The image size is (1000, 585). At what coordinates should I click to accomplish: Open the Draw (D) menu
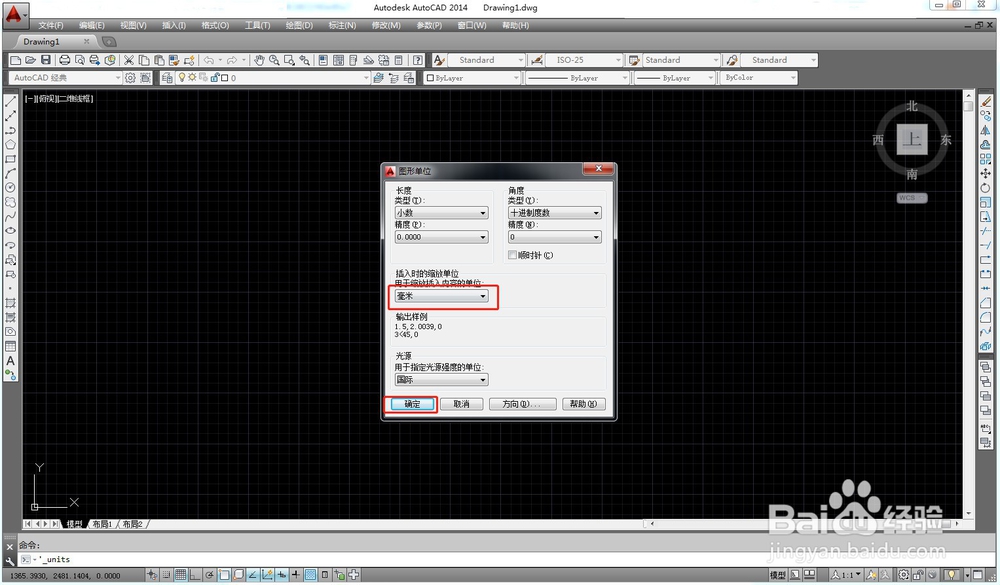coord(299,26)
